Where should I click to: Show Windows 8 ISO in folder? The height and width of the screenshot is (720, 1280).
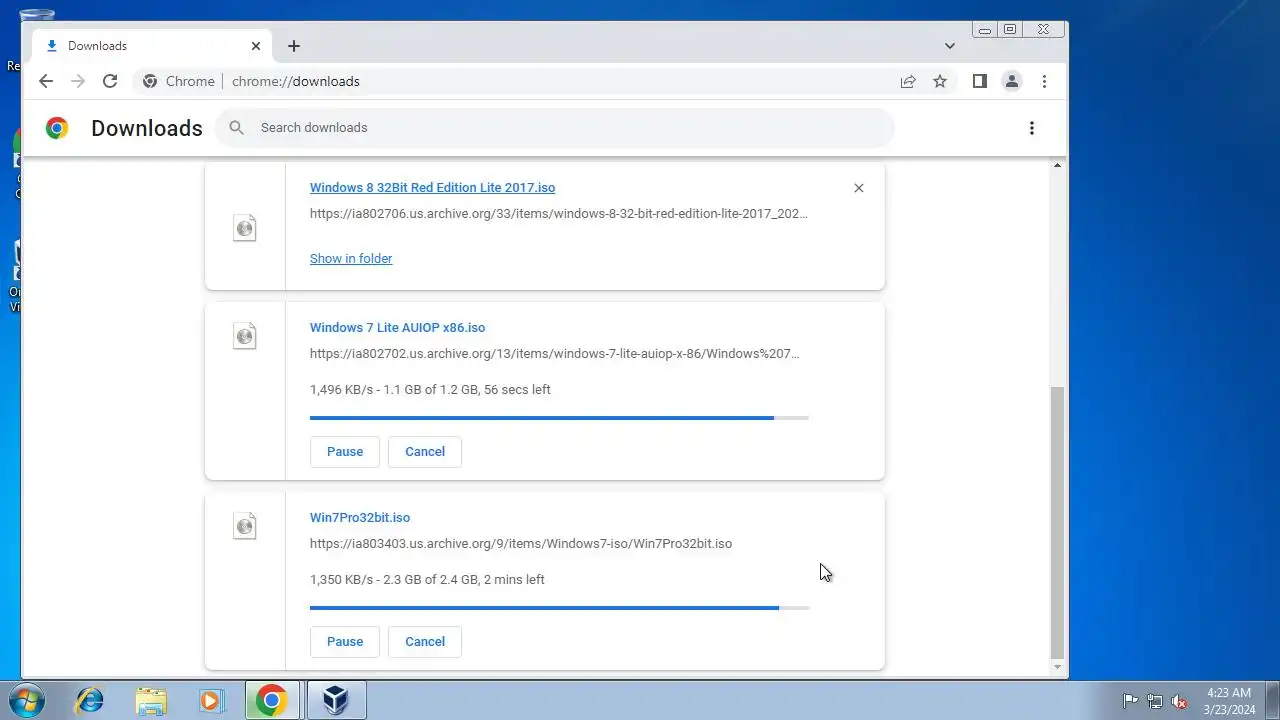coord(351,259)
